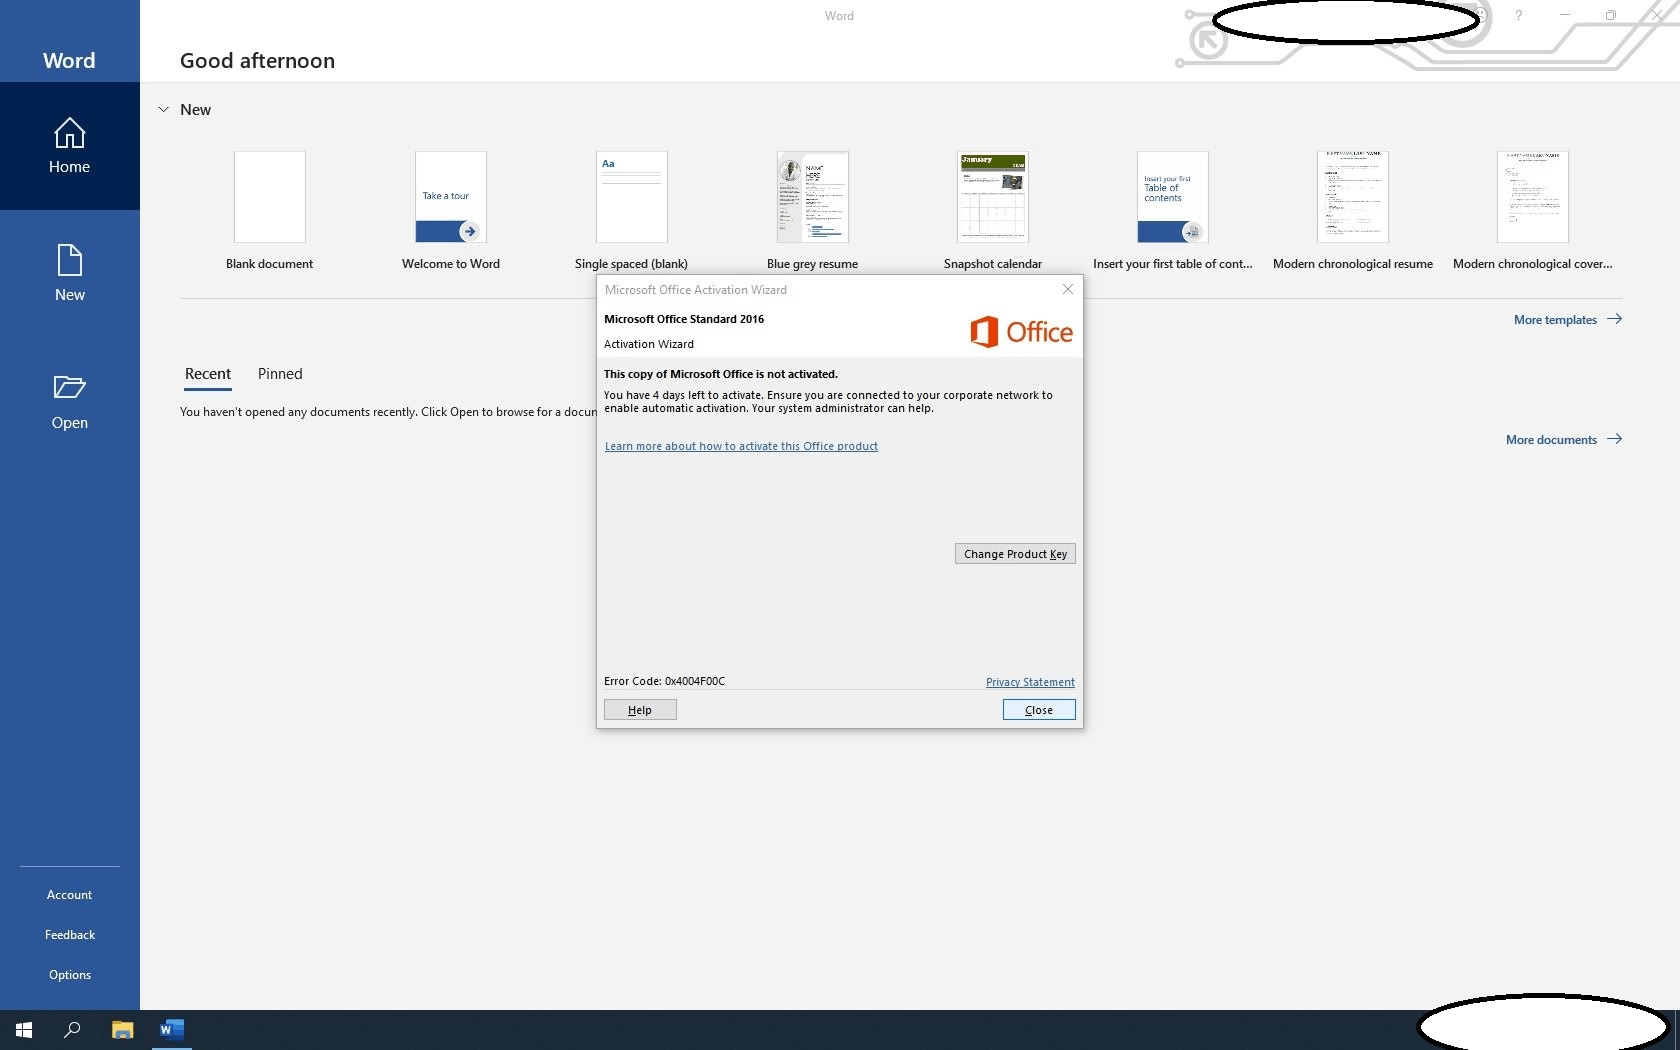Launch File Explorer from the taskbar

click(x=122, y=1030)
